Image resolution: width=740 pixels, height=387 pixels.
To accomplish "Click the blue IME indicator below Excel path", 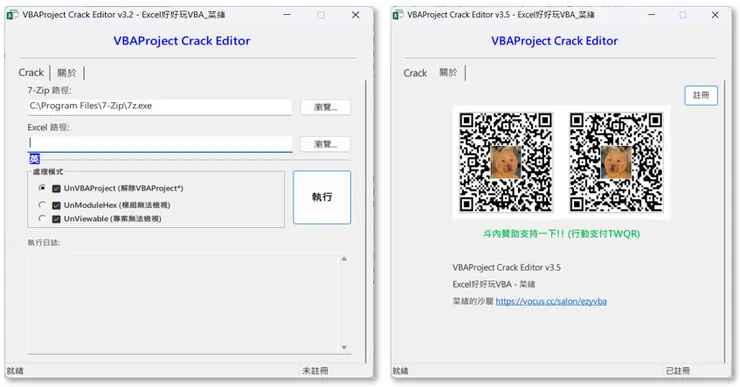I will click(34, 159).
